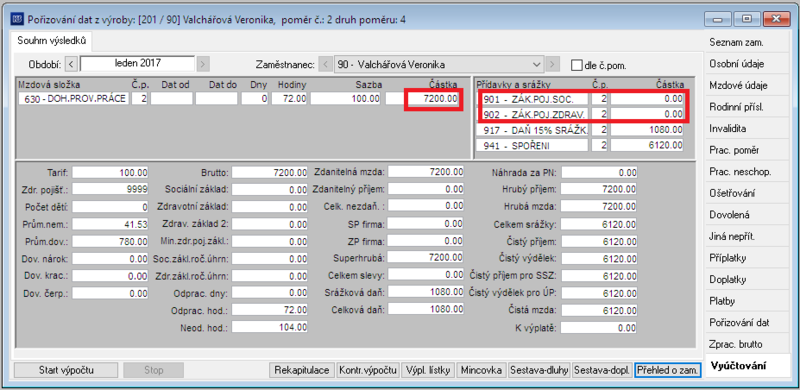Click the Dat od cell in wage row

pos(171,99)
